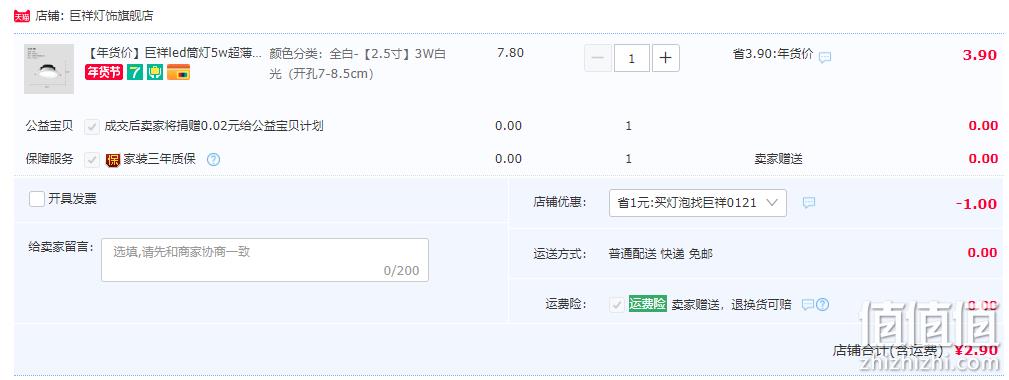Toggle the 运费险 shipping insurance checkbox
The image size is (1009, 380).
pos(617,305)
